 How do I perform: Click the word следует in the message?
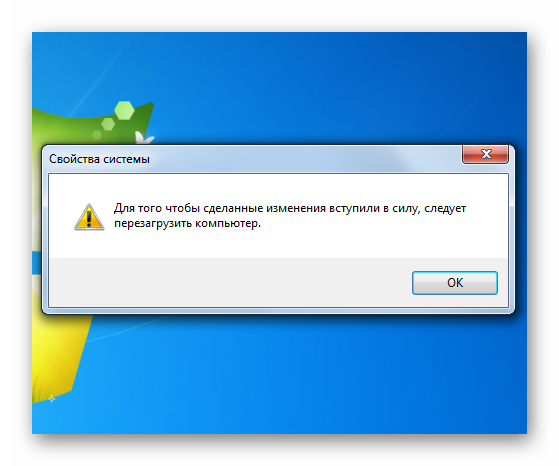click(x=445, y=208)
